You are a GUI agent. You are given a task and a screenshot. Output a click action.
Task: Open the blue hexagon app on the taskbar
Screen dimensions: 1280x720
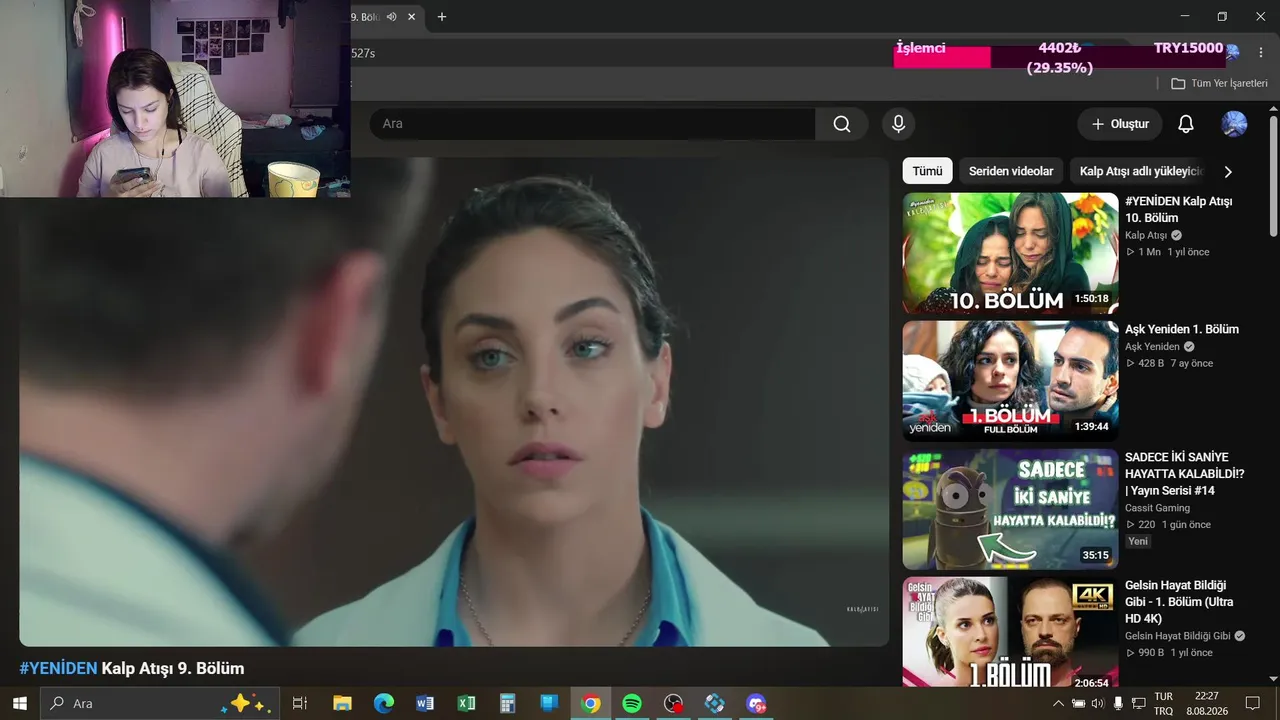point(715,703)
